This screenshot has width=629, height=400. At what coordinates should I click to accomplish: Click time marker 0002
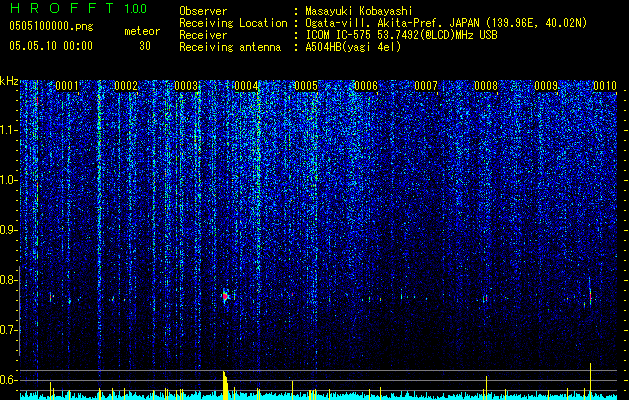(x=126, y=86)
